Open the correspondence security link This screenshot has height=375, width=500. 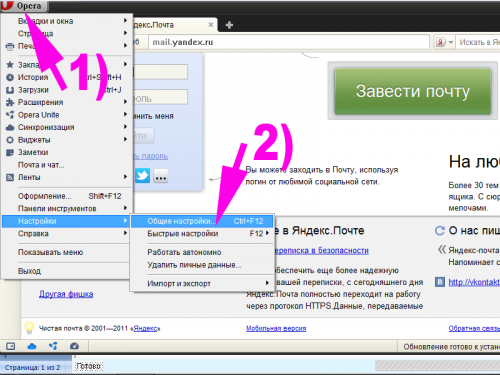pos(321,251)
